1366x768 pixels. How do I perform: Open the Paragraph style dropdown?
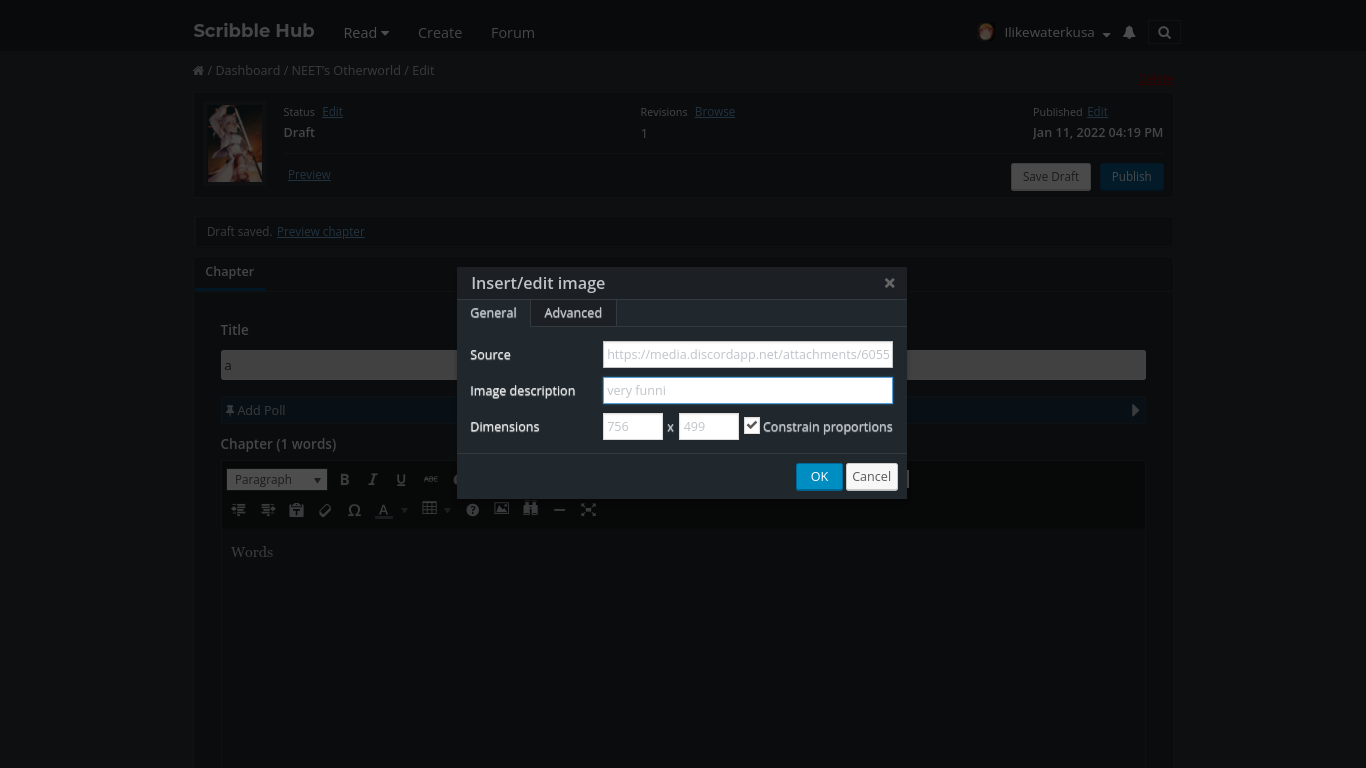tap(276, 479)
